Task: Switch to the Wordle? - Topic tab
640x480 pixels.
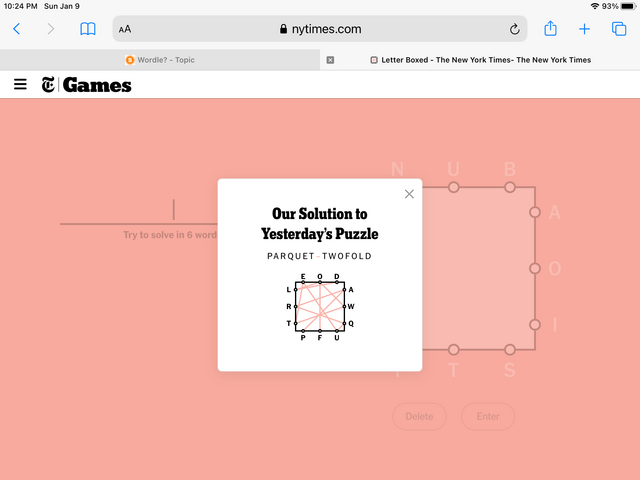Action: (160, 60)
